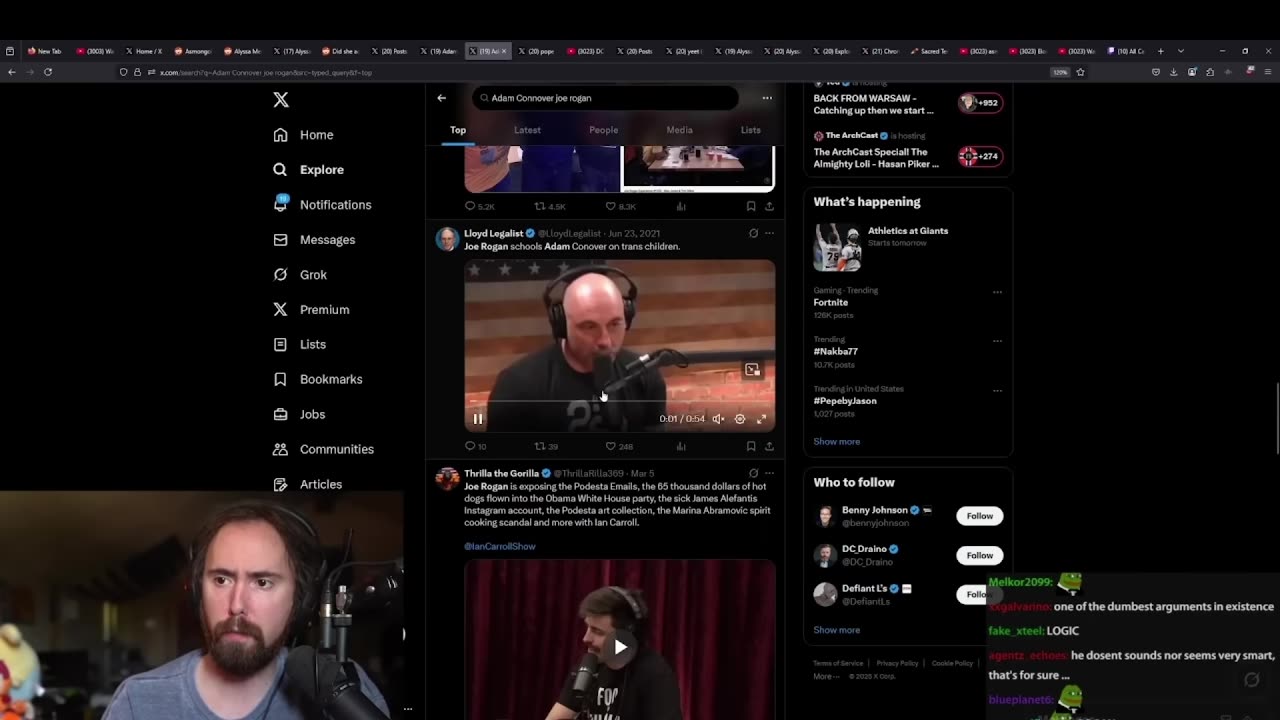The width and height of the screenshot is (1280, 720).
Task: Switch to the Latest tab
Action: [x=527, y=130]
